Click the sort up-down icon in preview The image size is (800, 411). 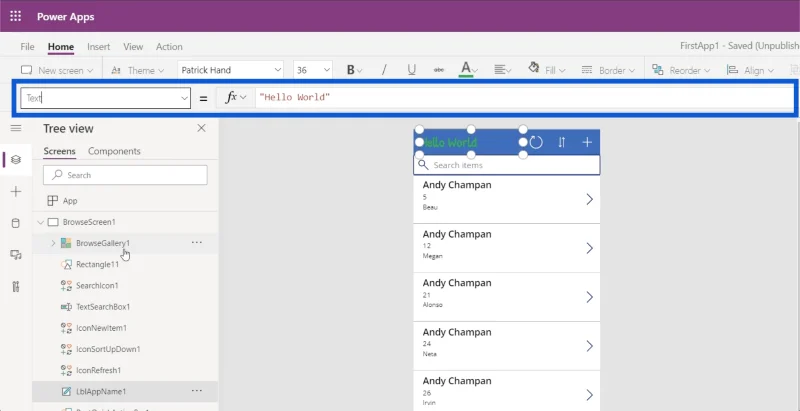(x=562, y=142)
